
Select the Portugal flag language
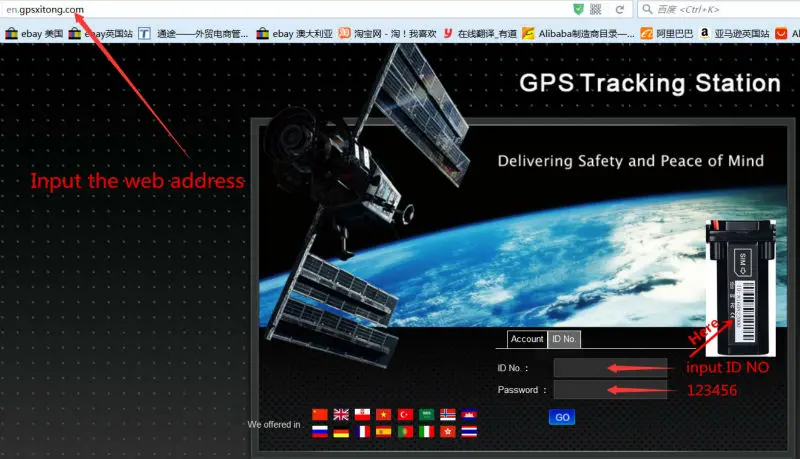[405, 431]
